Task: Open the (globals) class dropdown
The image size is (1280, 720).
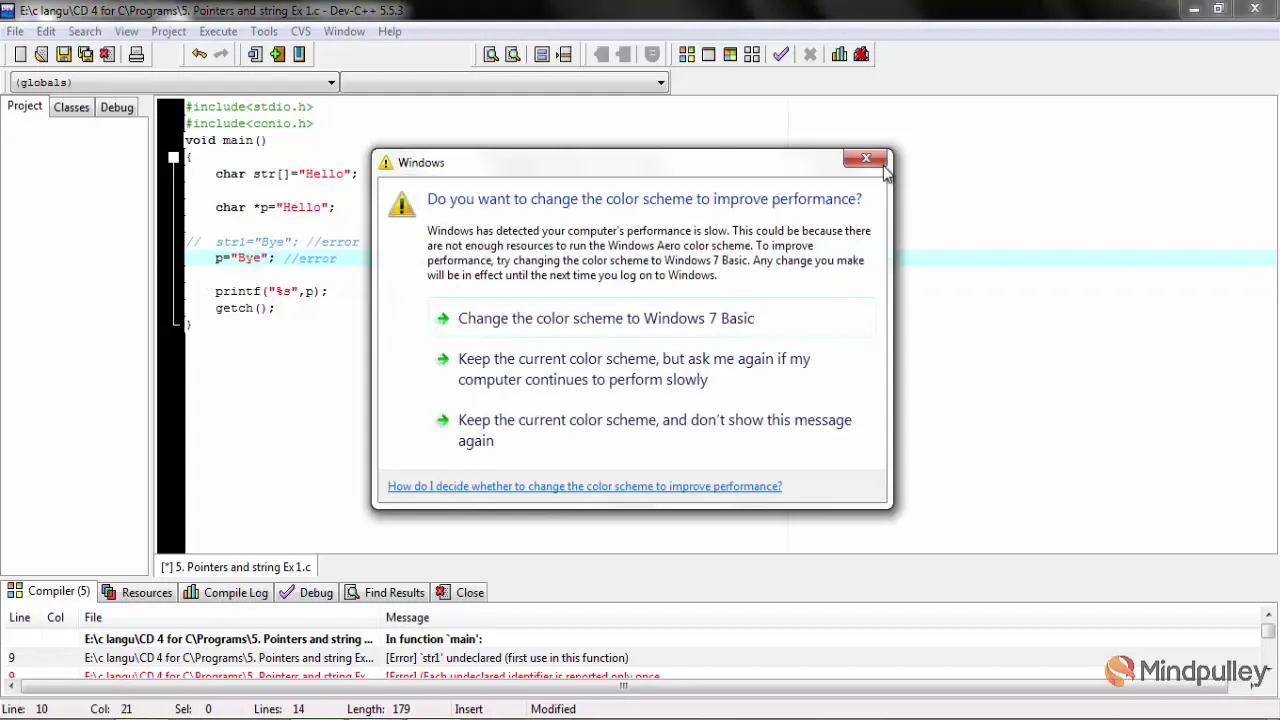Action: (x=174, y=82)
